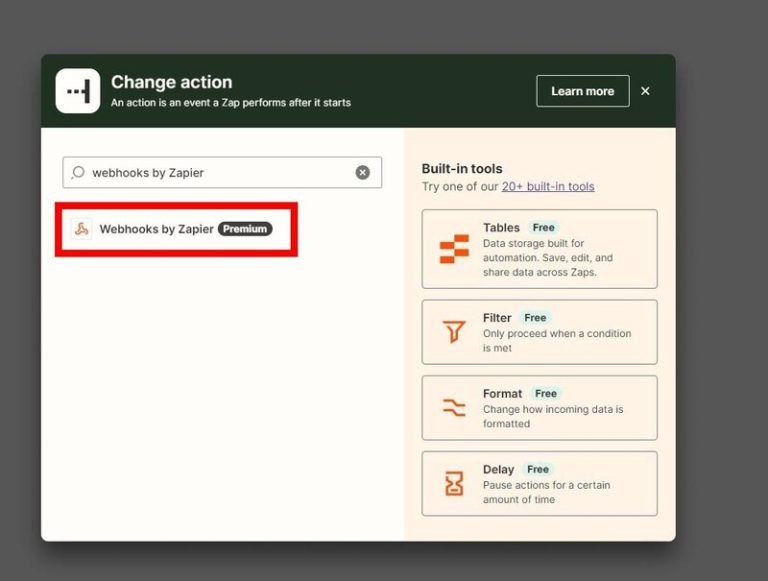Viewport: 768px width, 581px height.
Task: Click the Free badge on Delay
Action: pos(538,469)
